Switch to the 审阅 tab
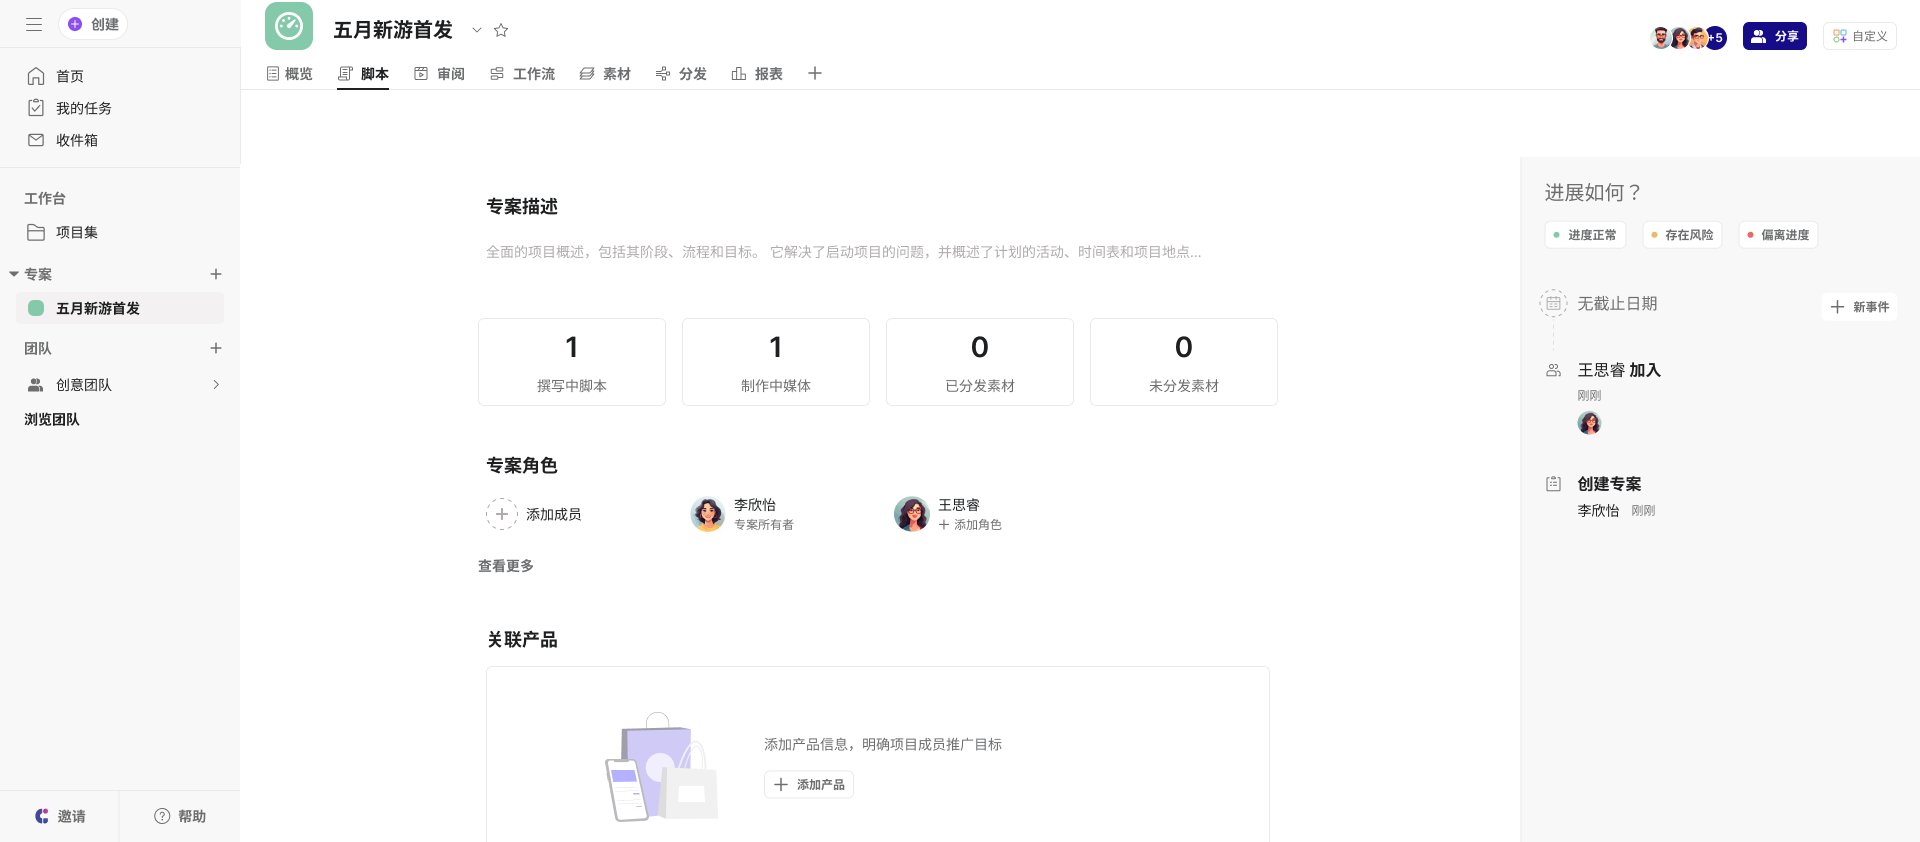 pos(440,74)
